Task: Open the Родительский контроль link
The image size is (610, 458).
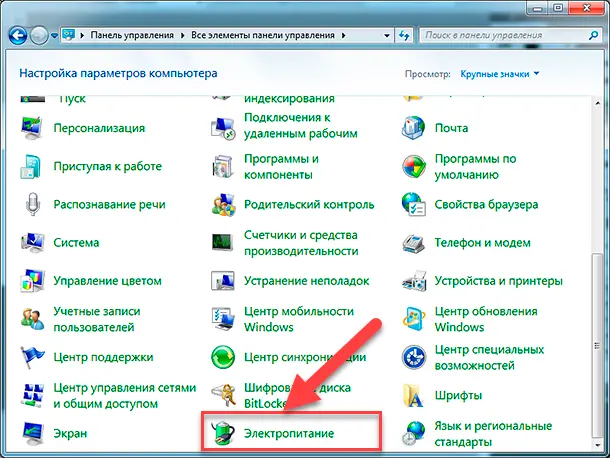Action: 309,204
